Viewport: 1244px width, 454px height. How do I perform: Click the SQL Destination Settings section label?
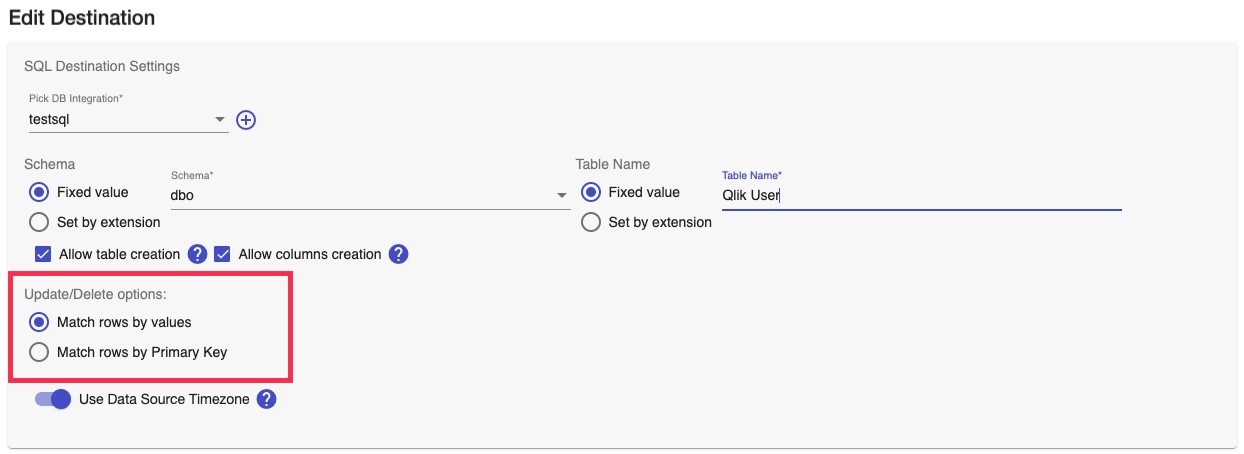click(102, 67)
